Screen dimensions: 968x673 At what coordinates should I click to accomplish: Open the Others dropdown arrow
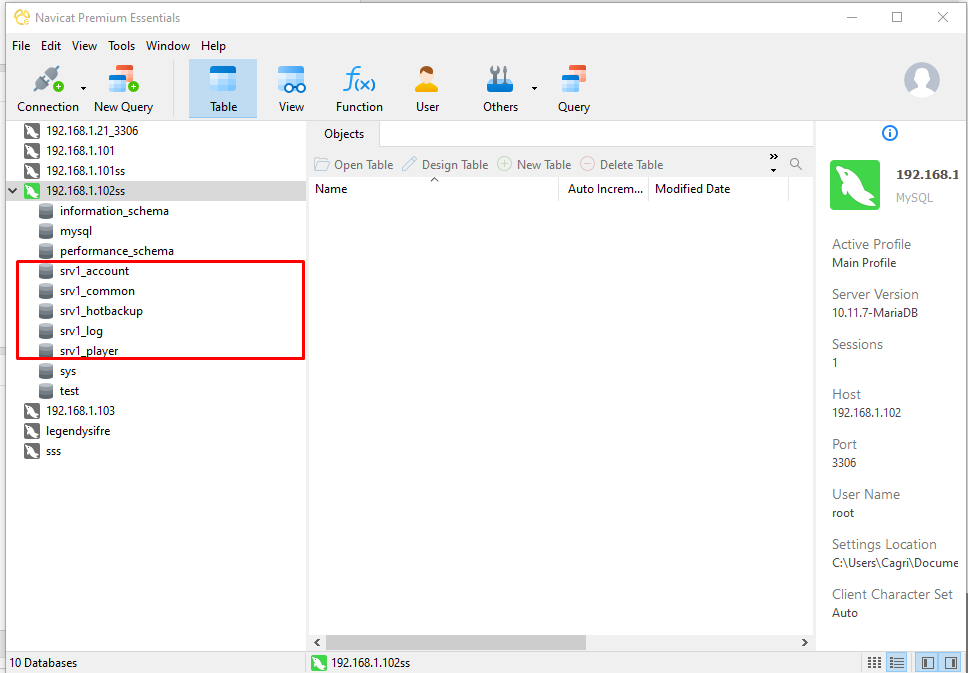534,89
